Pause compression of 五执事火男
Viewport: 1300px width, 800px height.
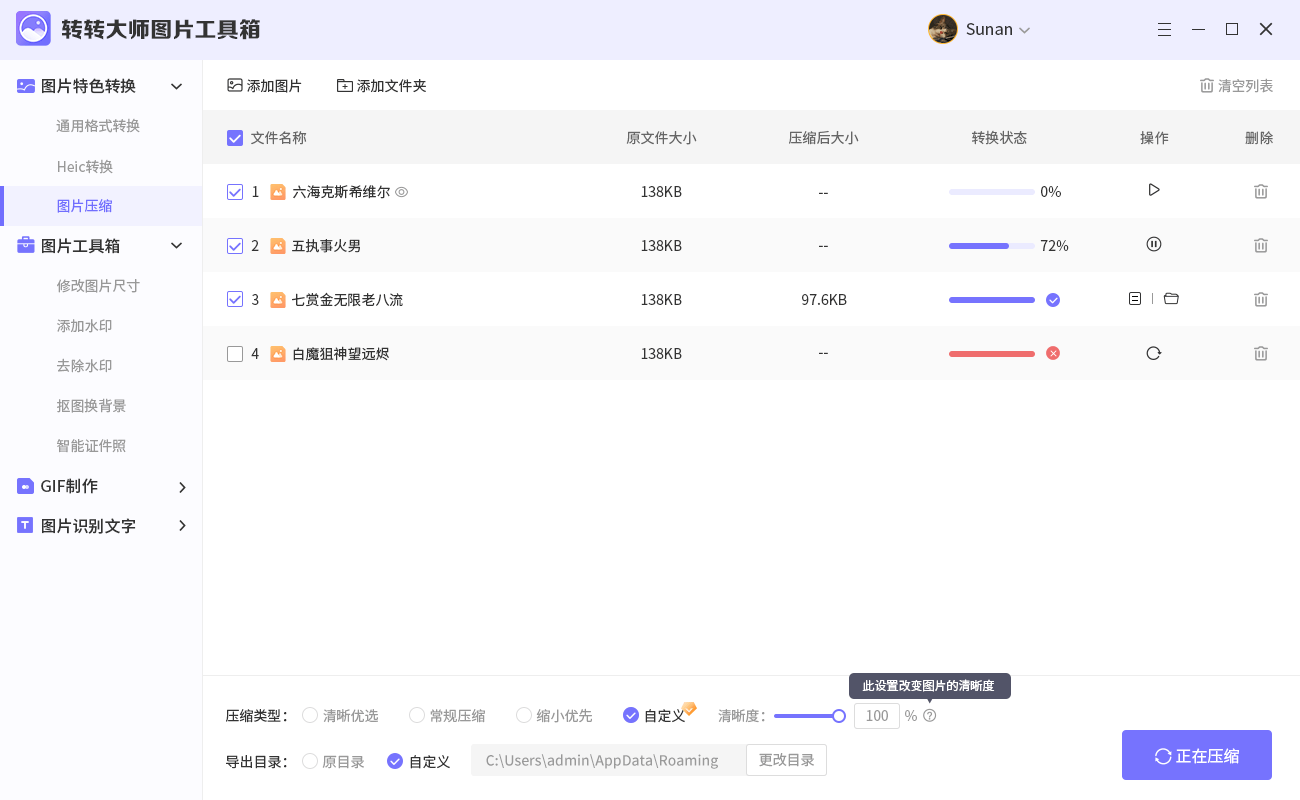point(1154,244)
